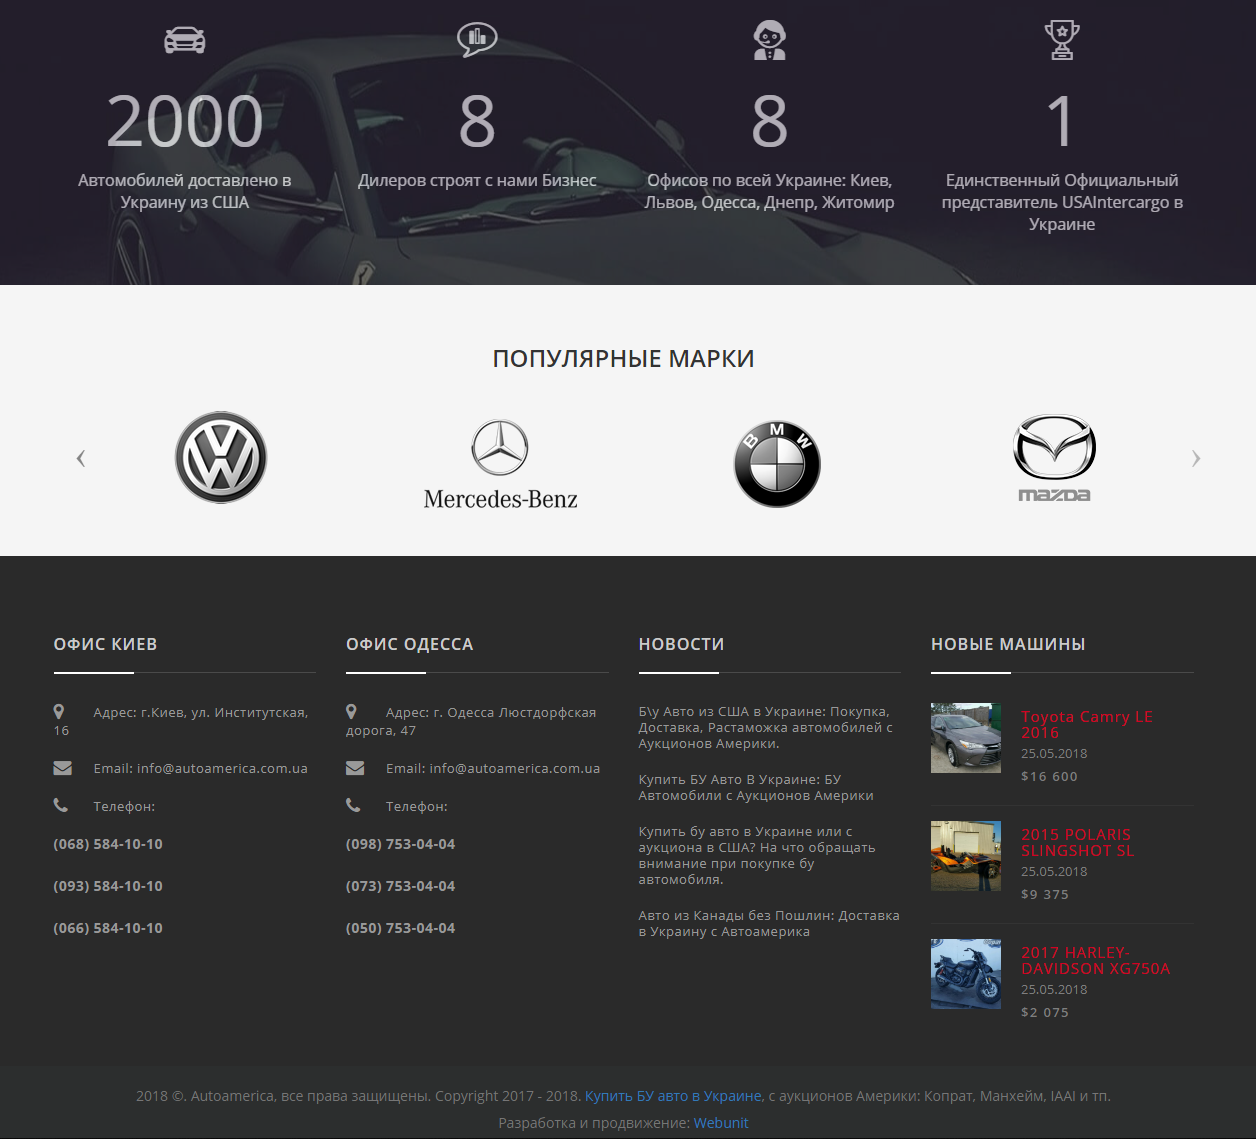Click the price $2 075
This screenshot has height=1139, width=1256.
click(1045, 1012)
